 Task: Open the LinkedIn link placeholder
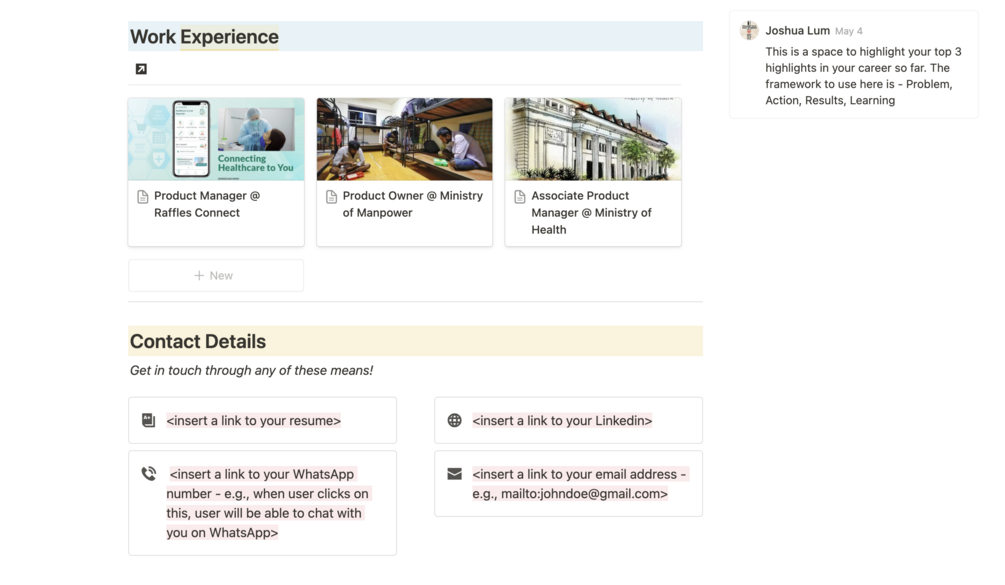coord(562,421)
